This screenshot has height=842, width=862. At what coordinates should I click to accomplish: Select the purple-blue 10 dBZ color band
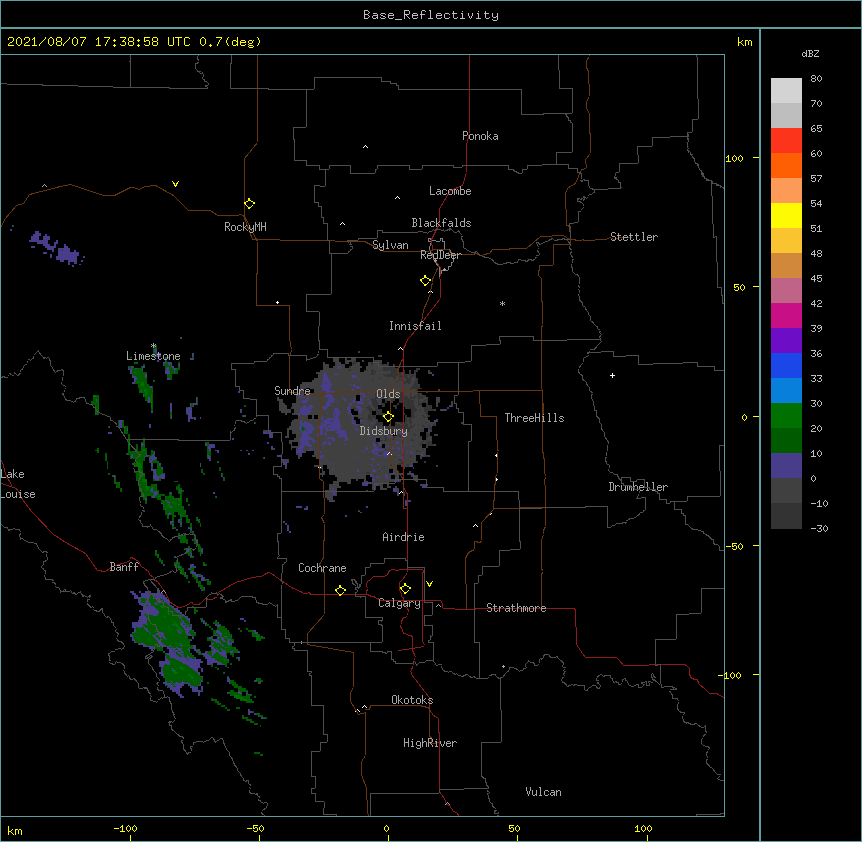(786, 465)
